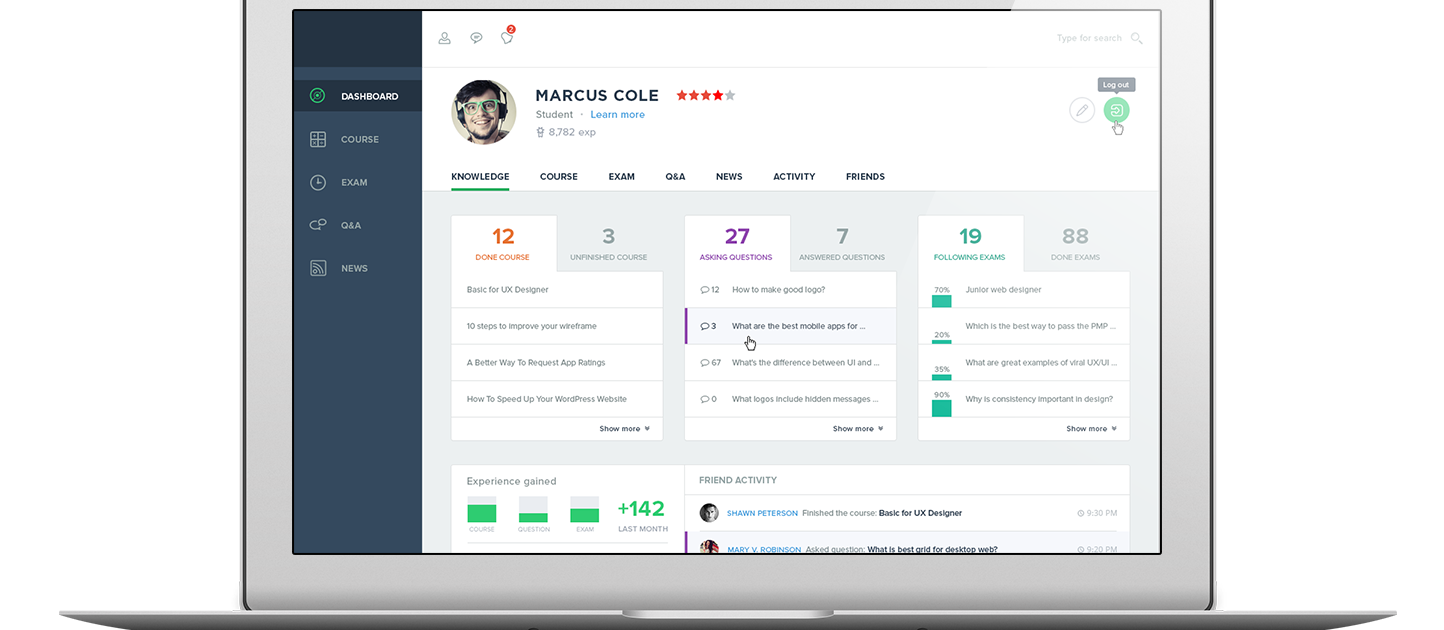
Task: Click the 90% progress bar exam item
Action: coord(1038,399)
